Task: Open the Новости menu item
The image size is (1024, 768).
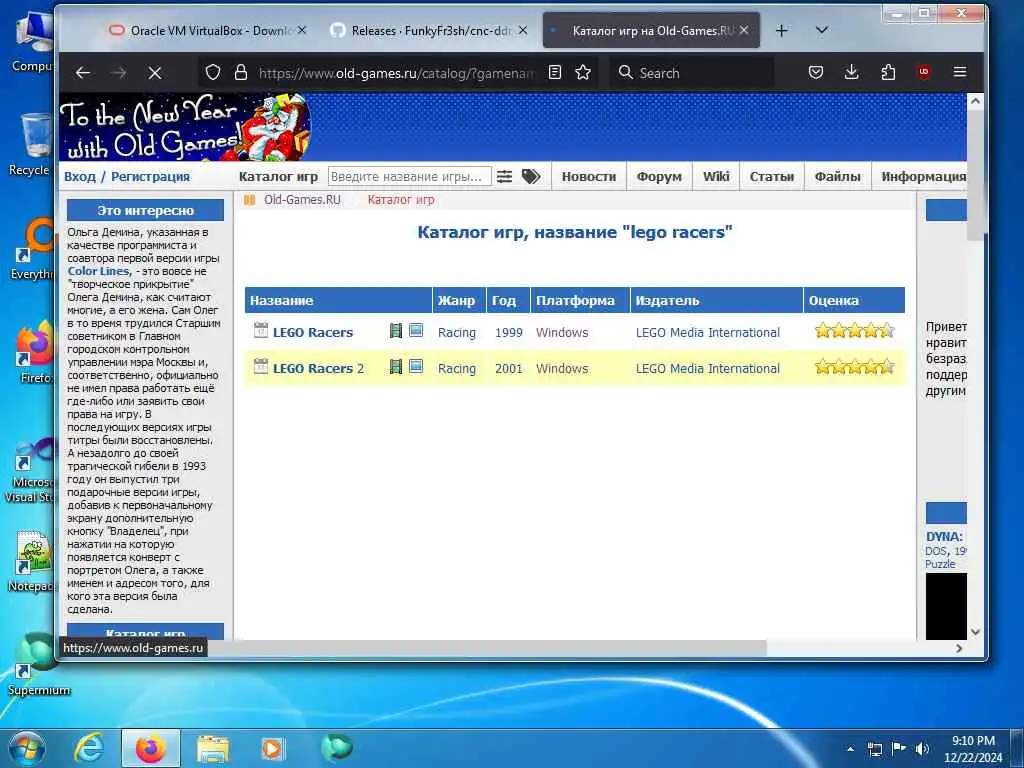Action: pyautogui.click(x=589, y=176)
